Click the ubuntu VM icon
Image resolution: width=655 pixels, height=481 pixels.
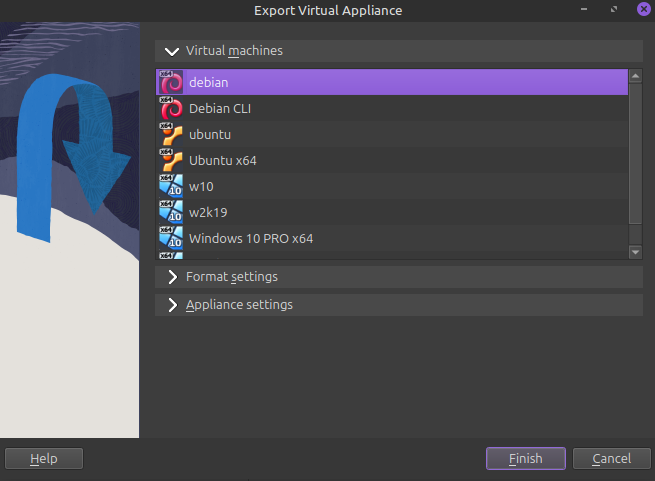click(x=171, y=134)
